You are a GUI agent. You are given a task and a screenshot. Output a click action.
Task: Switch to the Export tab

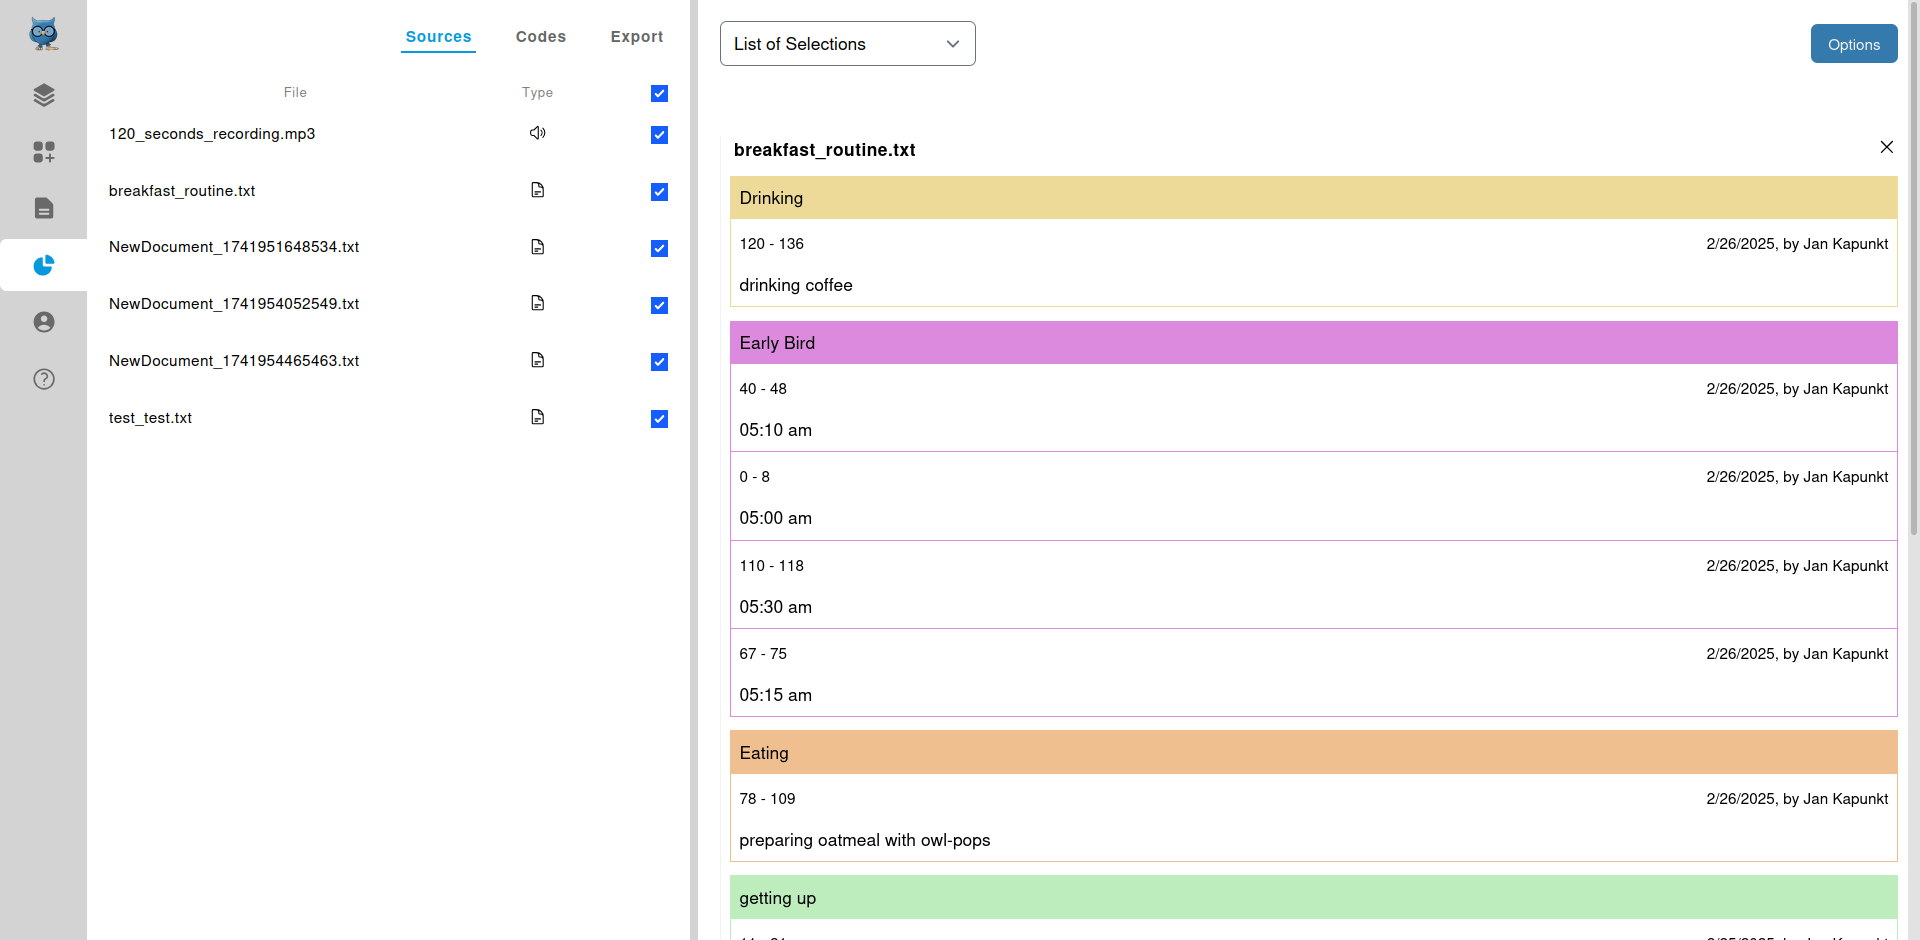point(636,37)
